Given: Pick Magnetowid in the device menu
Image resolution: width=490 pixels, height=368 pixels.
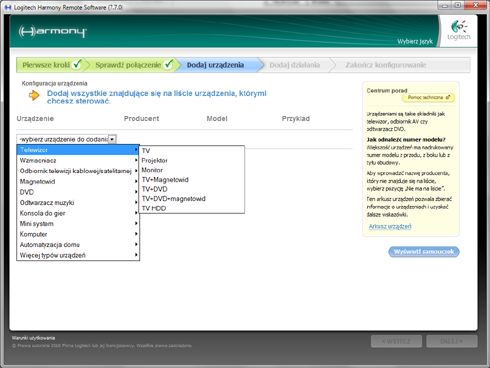Looking at the screenshot, I should tap(78, 182).
